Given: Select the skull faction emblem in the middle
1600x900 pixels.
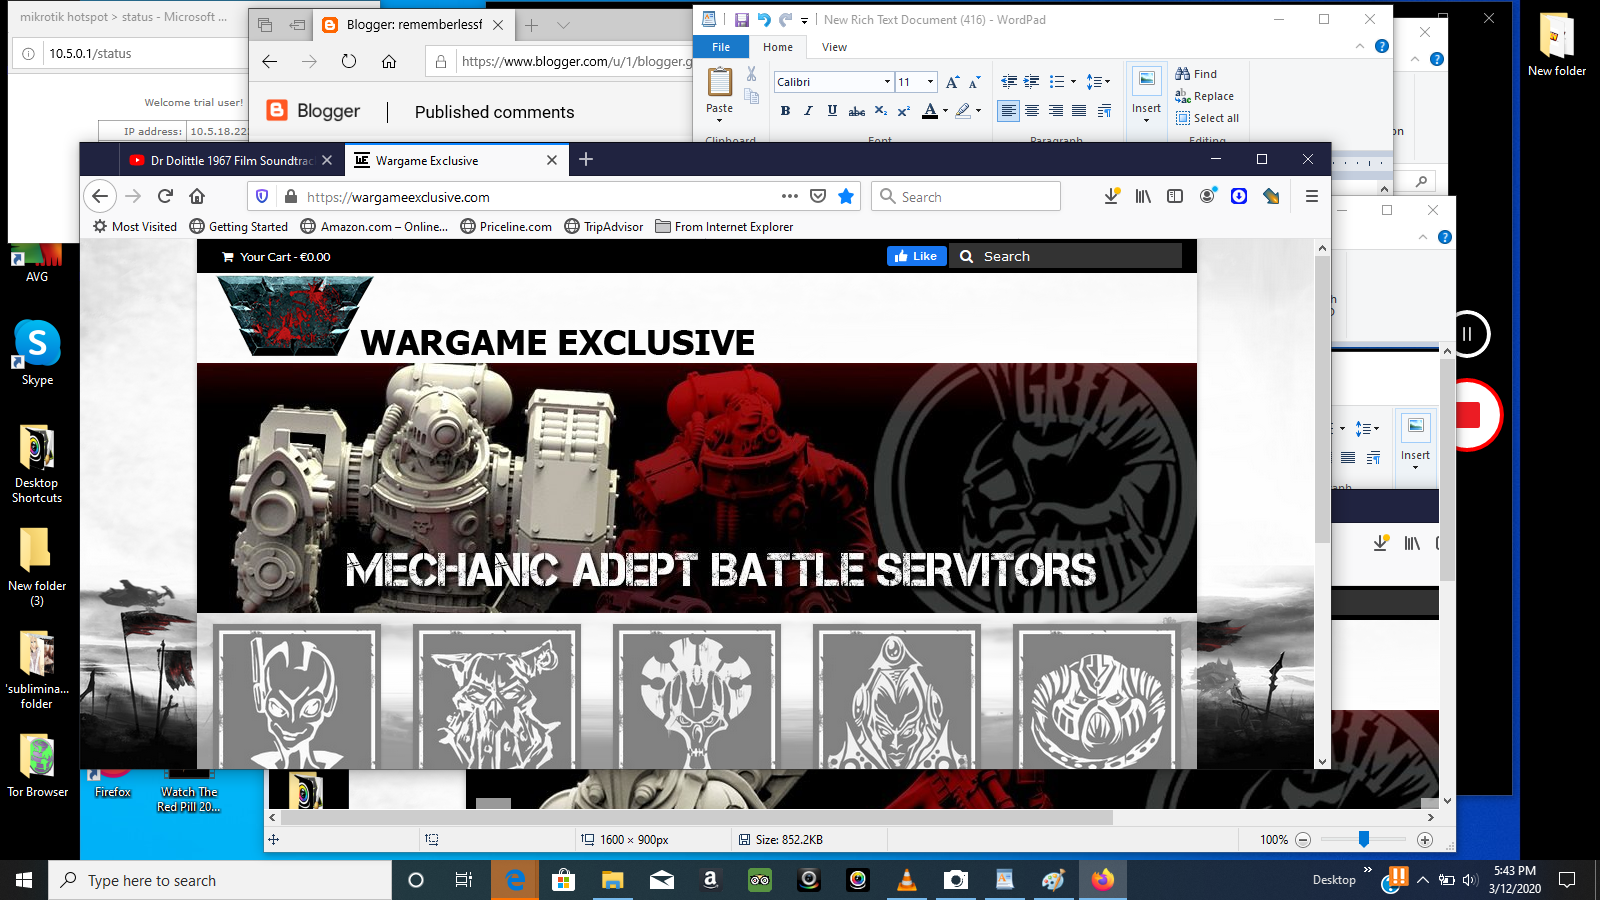Looking at the screenshot, I should coord(697,697).
